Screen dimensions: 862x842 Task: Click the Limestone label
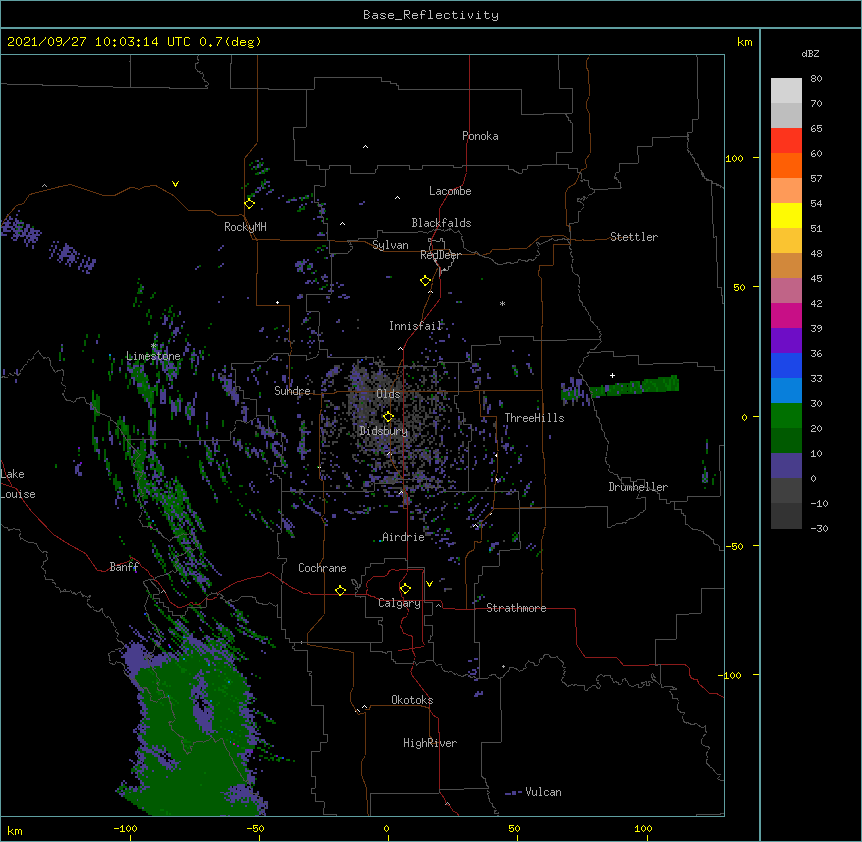point(153,356)
